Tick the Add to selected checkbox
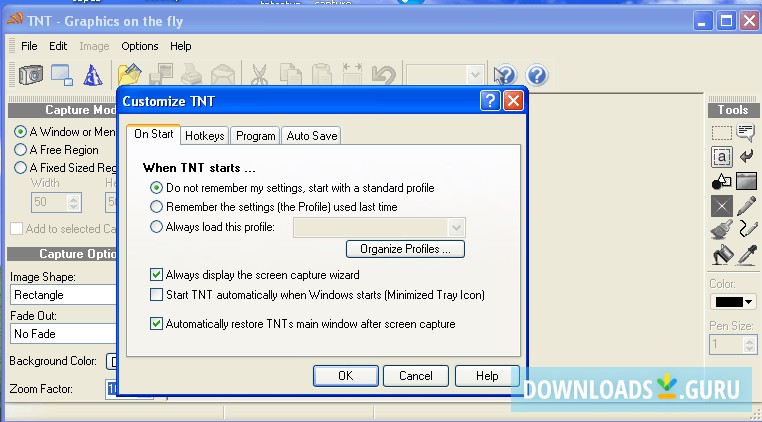Viewport: 762px width, 422px height. pyautogui.click(x=17, y=229)
